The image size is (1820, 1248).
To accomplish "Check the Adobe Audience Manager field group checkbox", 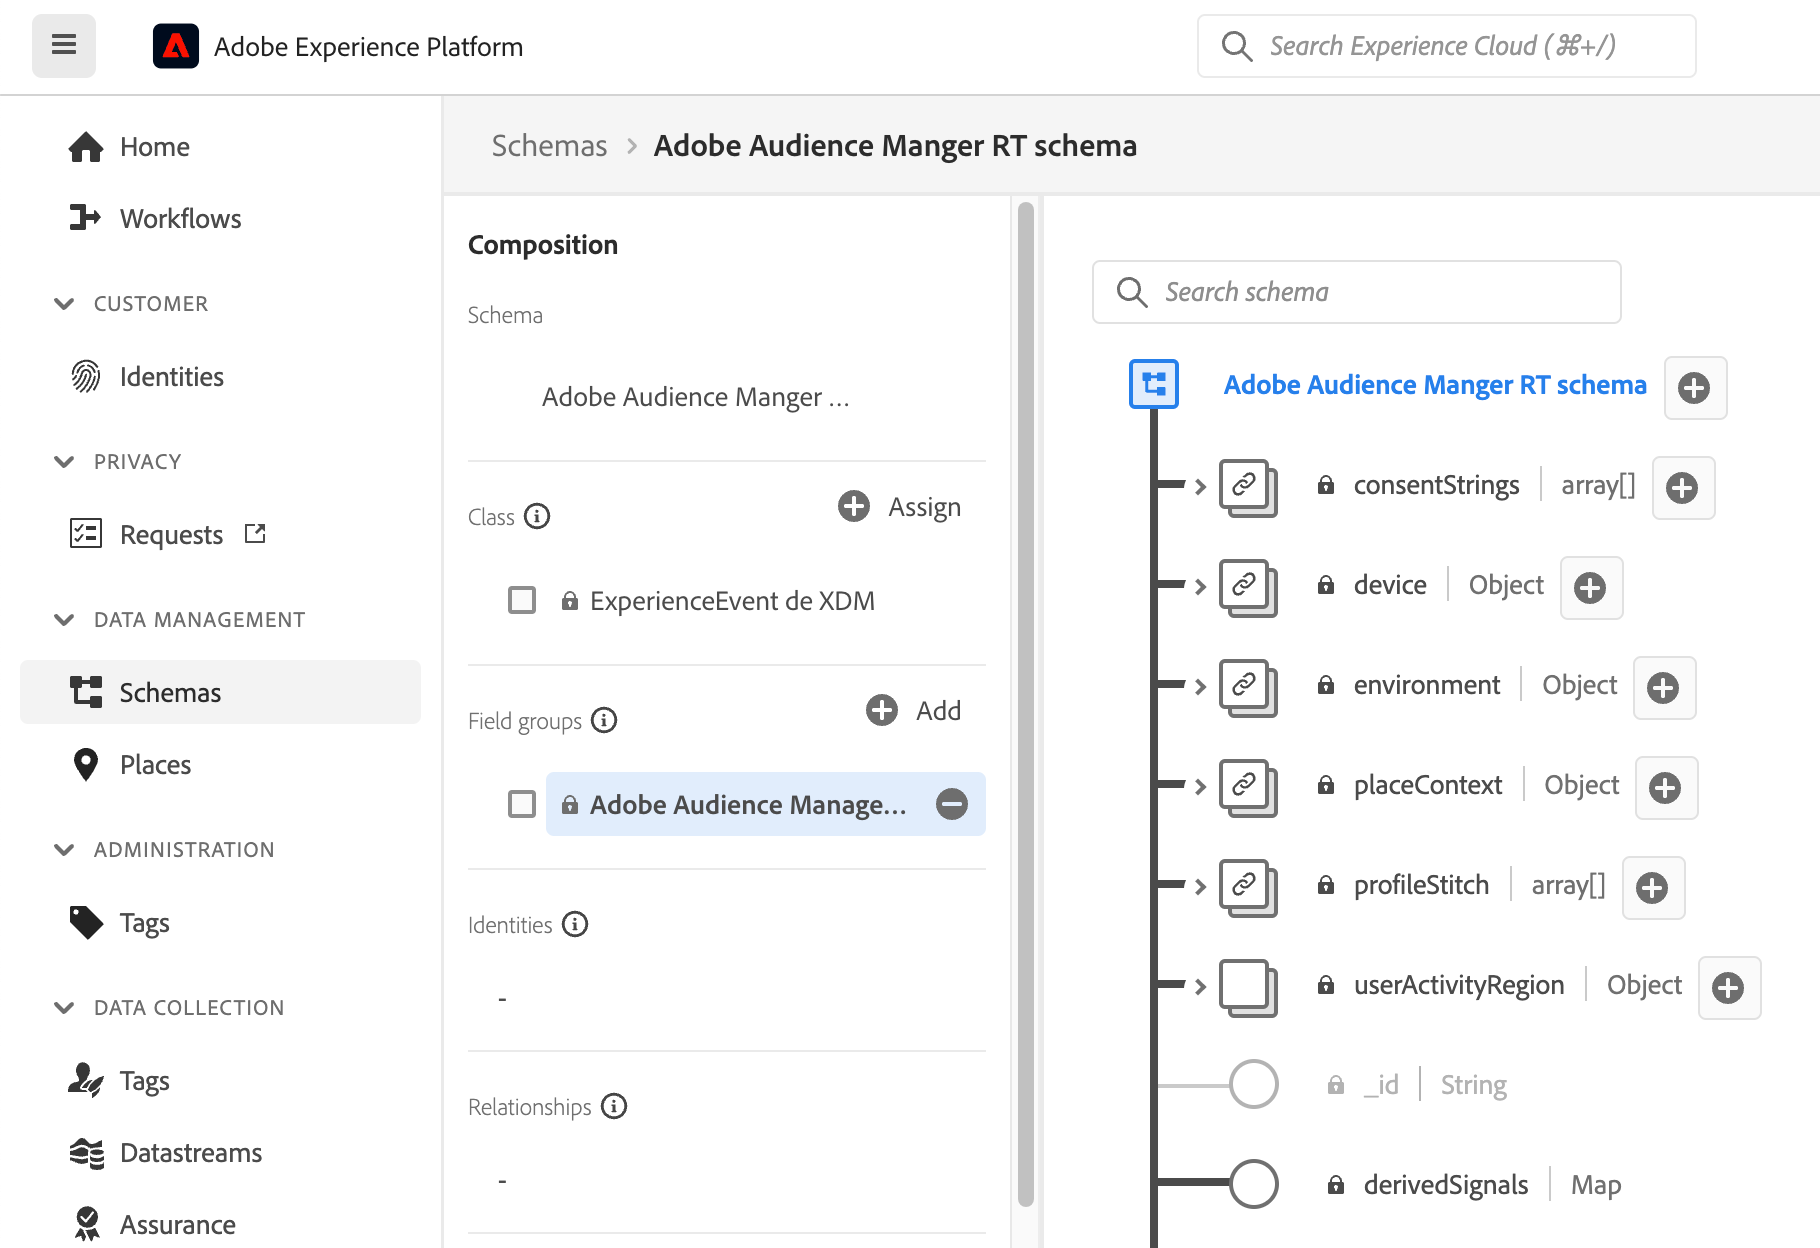I will pos(522,804).
